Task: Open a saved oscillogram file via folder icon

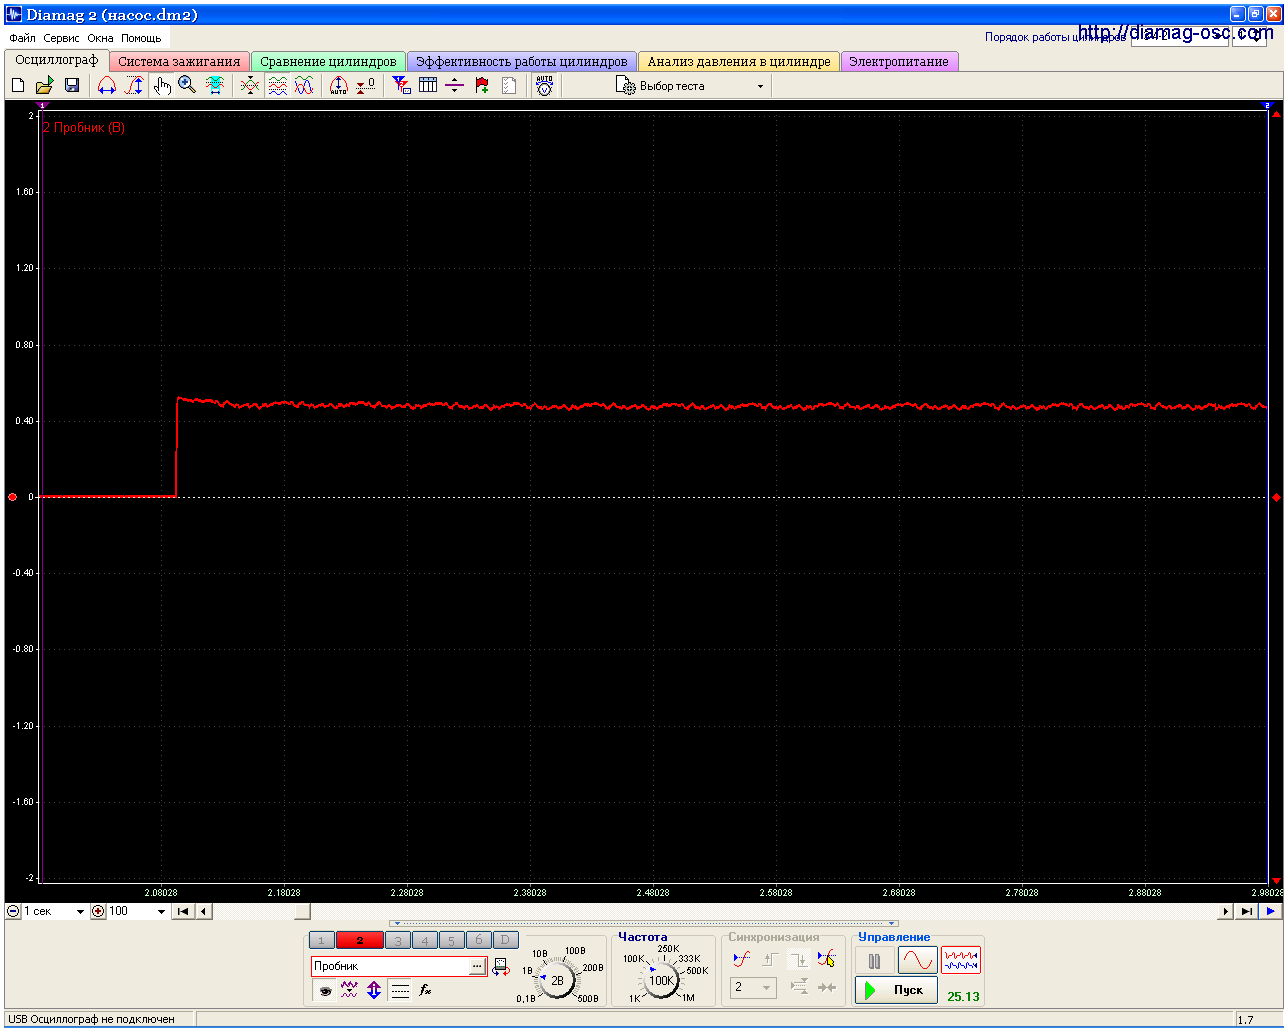Action: (45, 86)
